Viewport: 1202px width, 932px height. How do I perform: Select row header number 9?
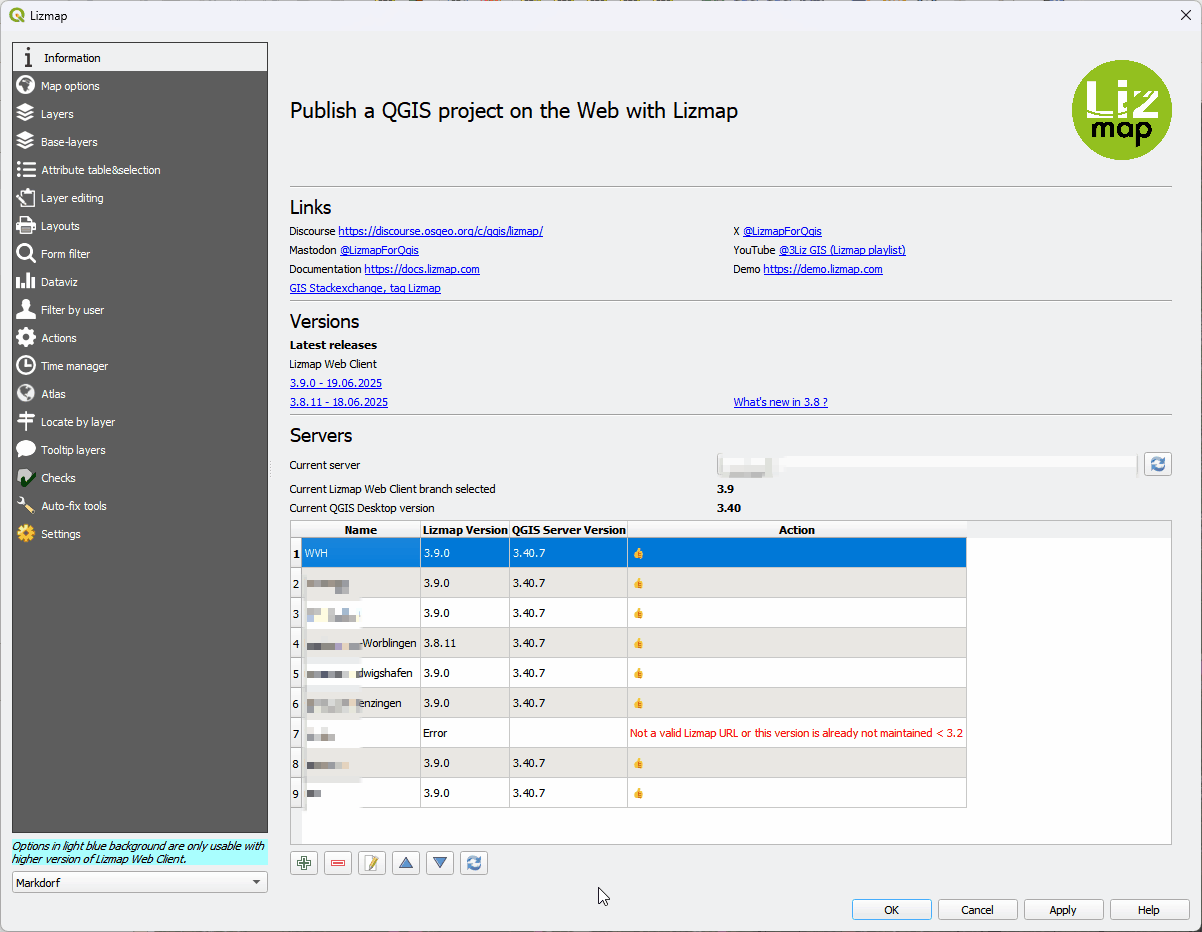[x=296, y=793]
